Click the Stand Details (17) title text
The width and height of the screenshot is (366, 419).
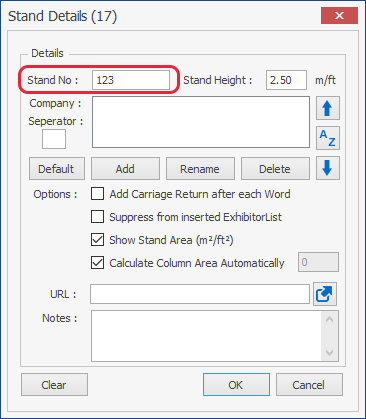click(62, 16)
